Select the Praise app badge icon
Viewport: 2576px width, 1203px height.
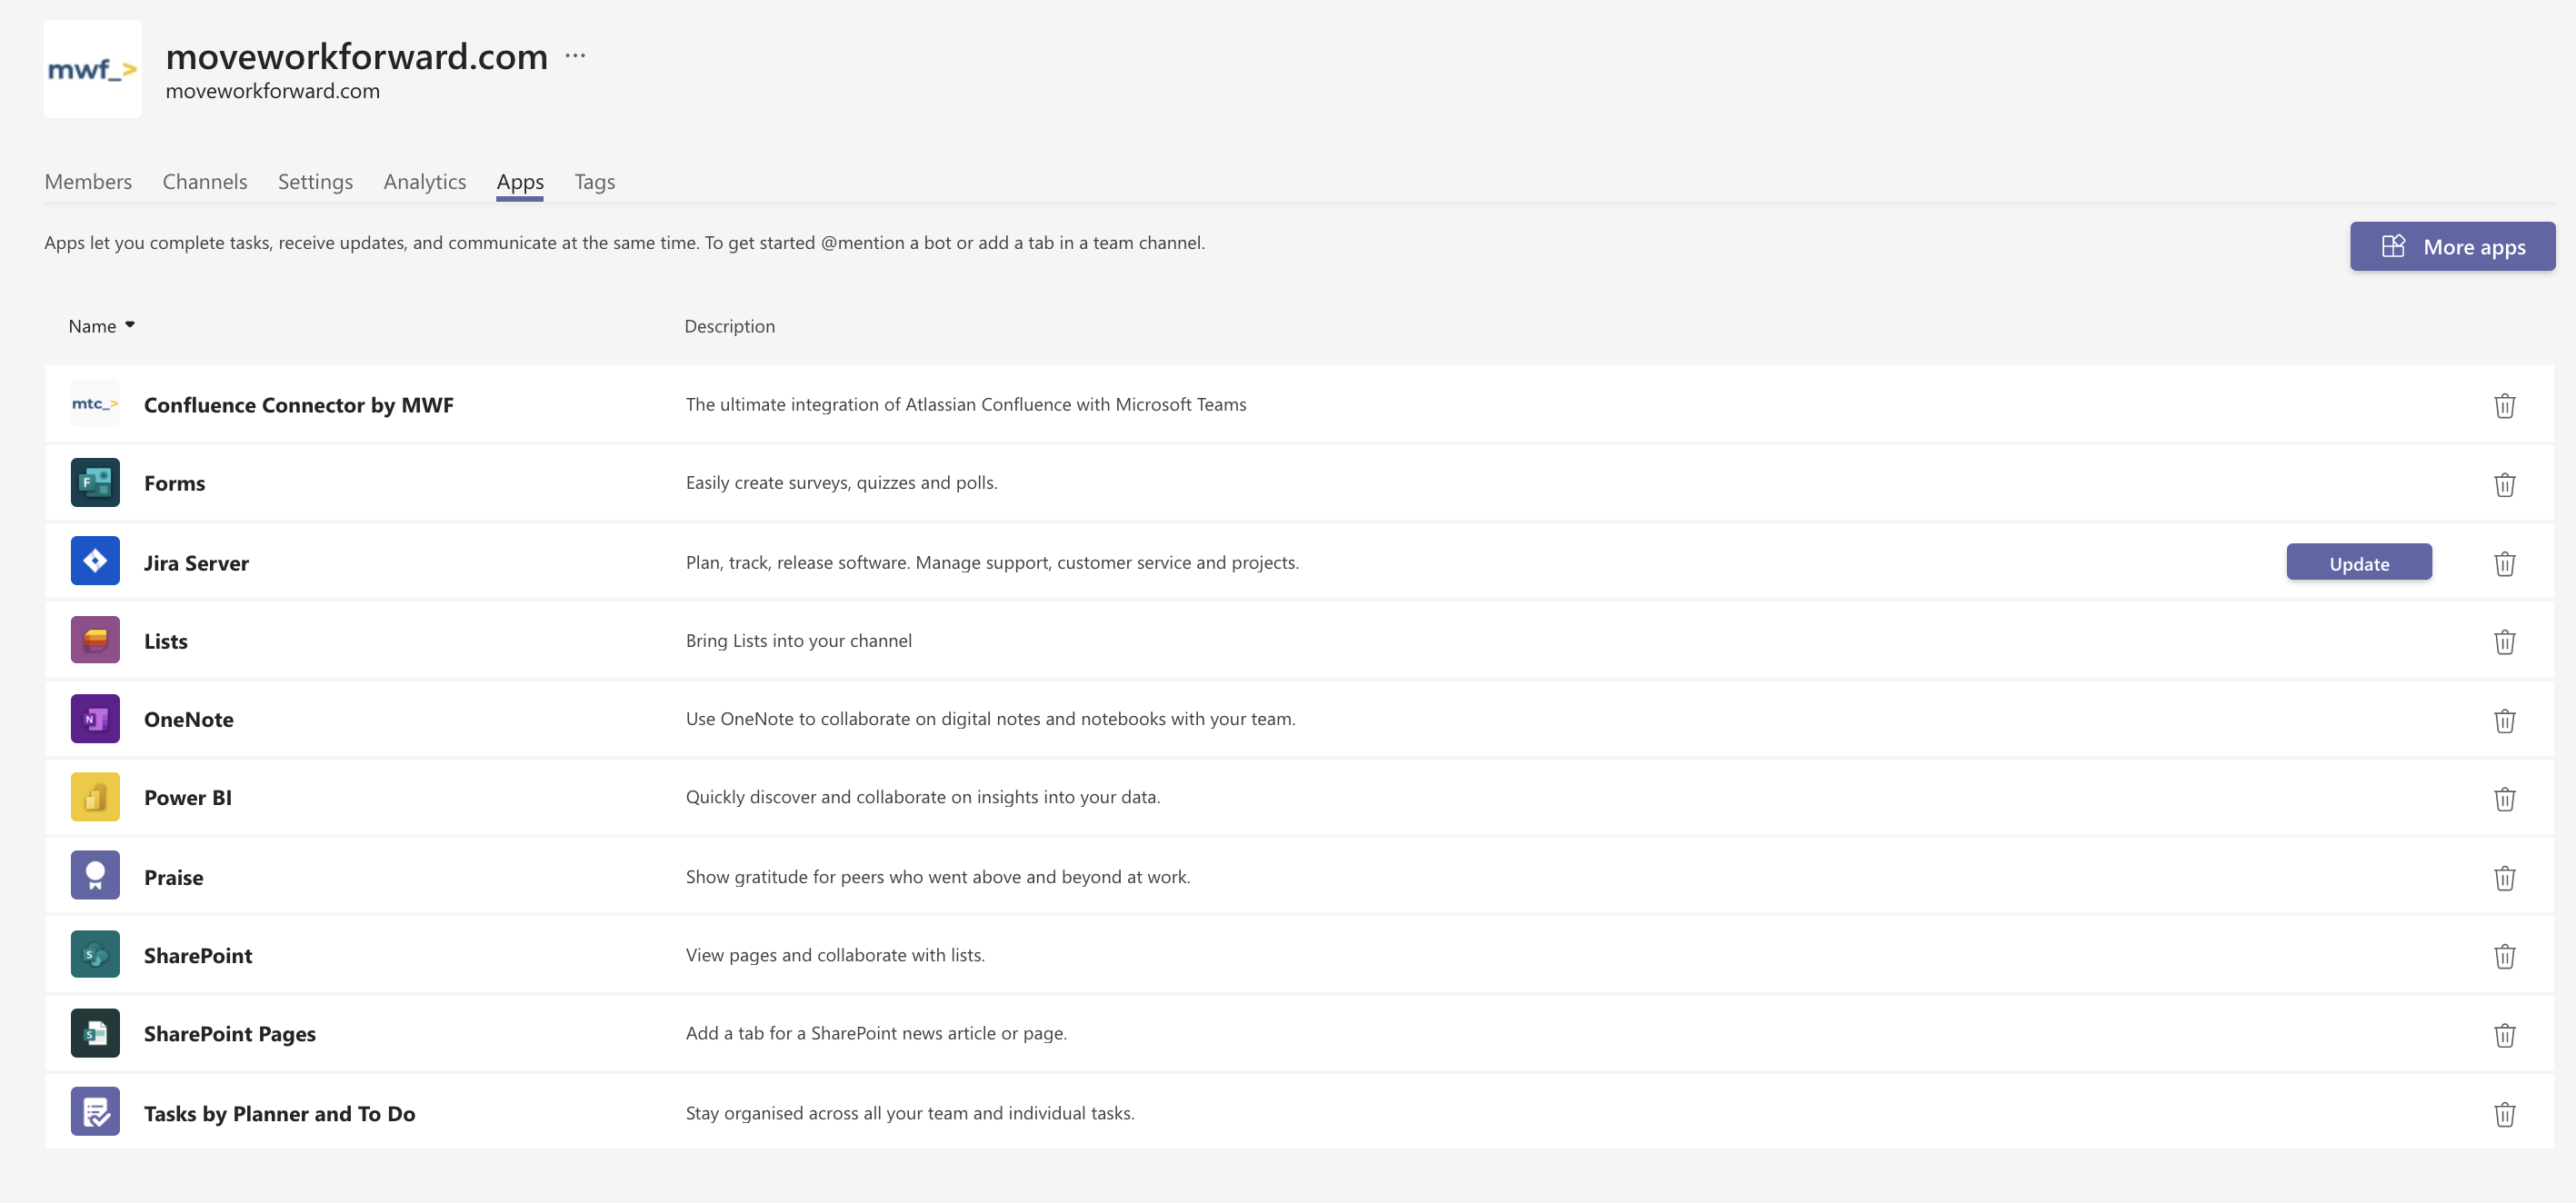pyautogui.click(x=95, y=876)
